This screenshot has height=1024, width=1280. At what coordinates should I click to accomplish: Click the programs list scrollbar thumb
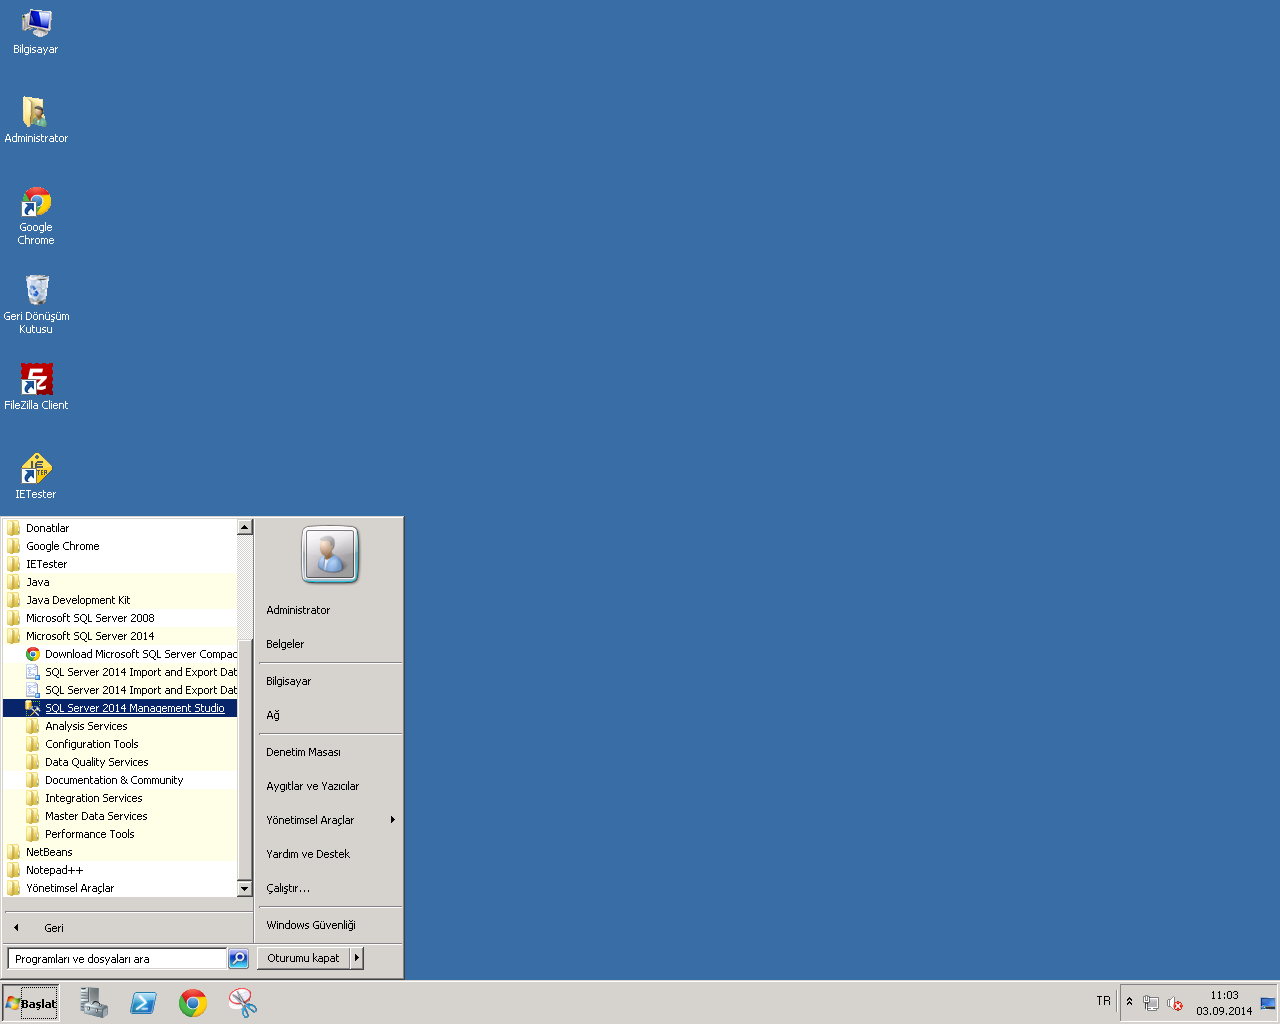tap(245, 758)
